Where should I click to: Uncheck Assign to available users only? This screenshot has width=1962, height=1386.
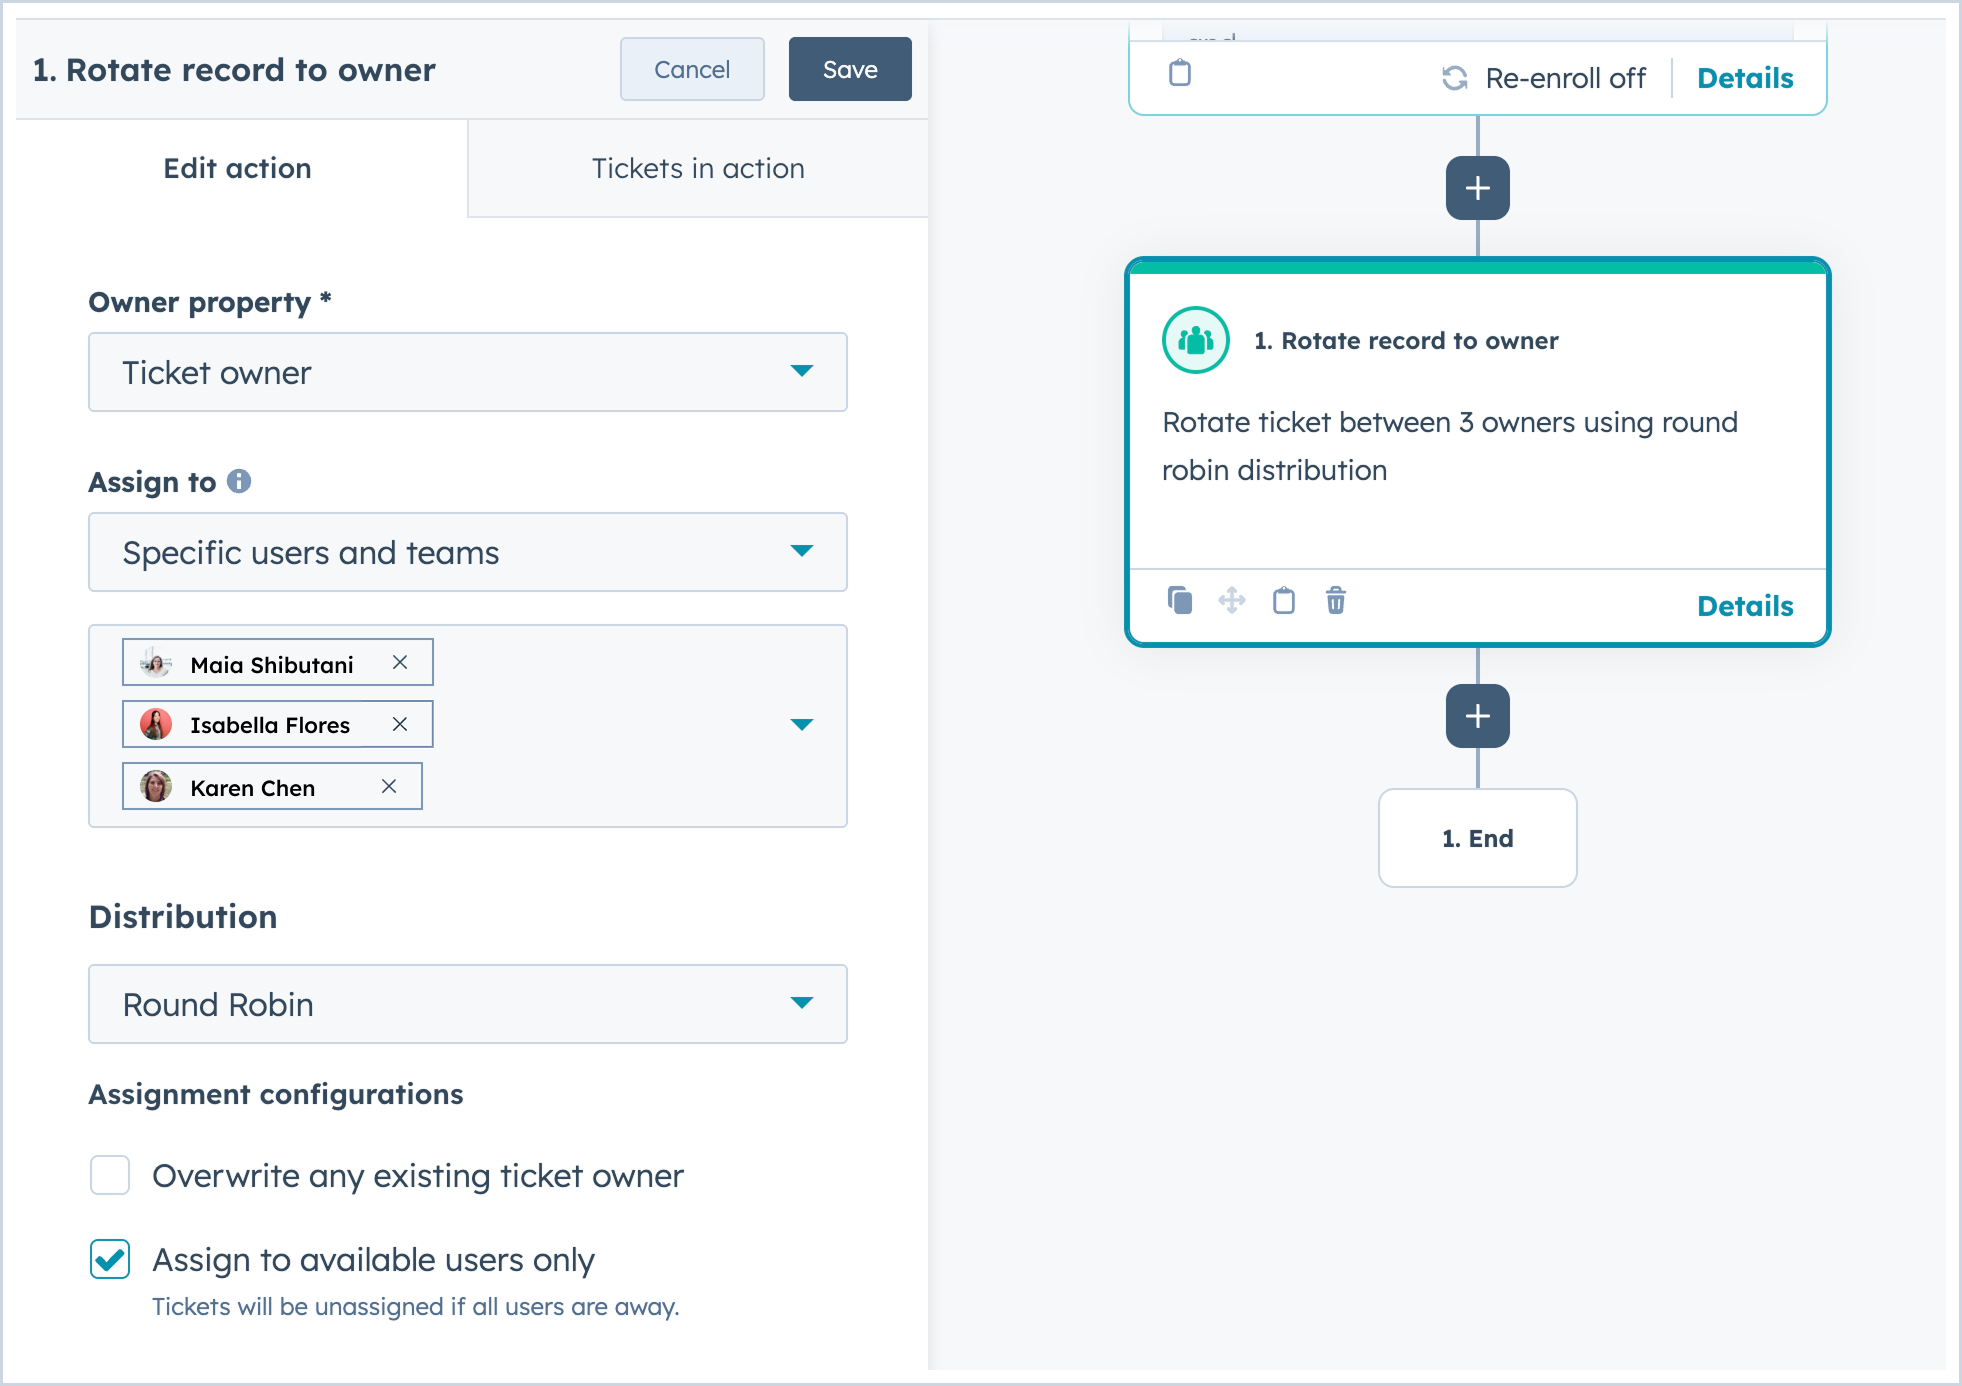coord(110,1259)
